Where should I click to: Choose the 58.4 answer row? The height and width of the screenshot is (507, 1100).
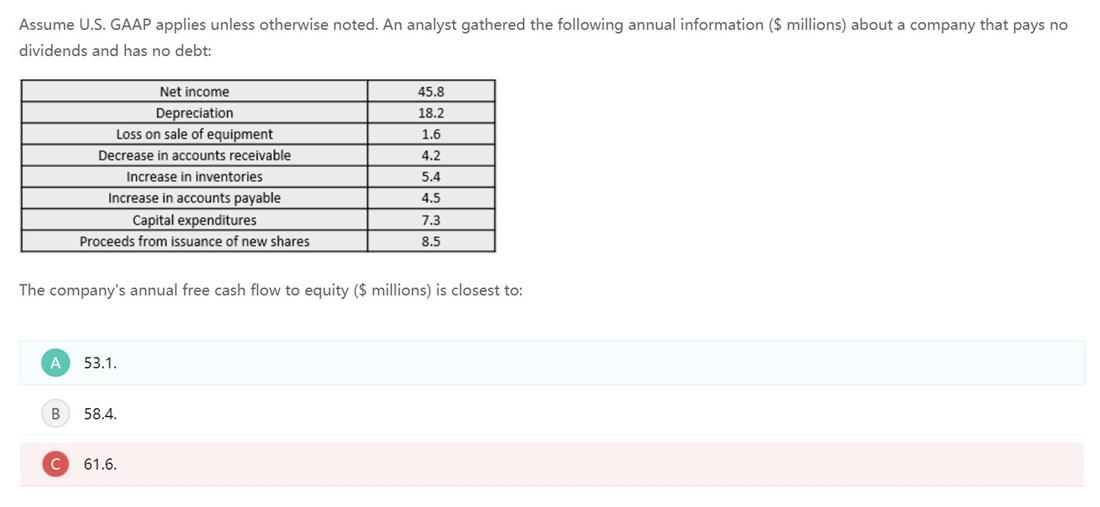click(551, 414)
